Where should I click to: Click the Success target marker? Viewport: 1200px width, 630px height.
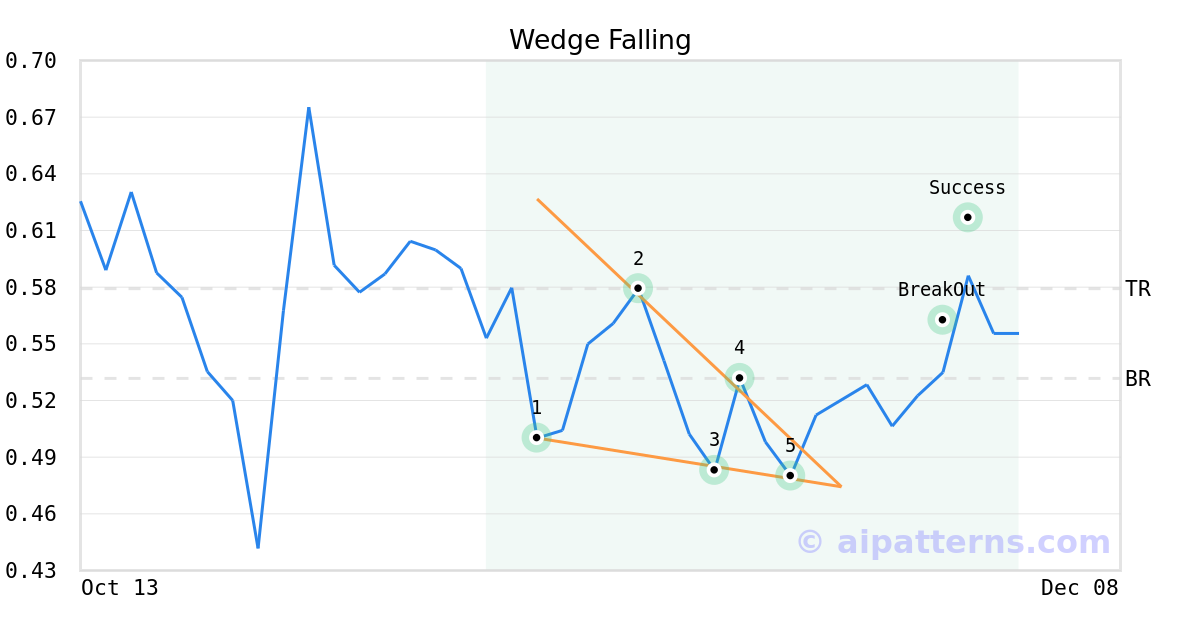pyautogui.click(x=967, y=217)
